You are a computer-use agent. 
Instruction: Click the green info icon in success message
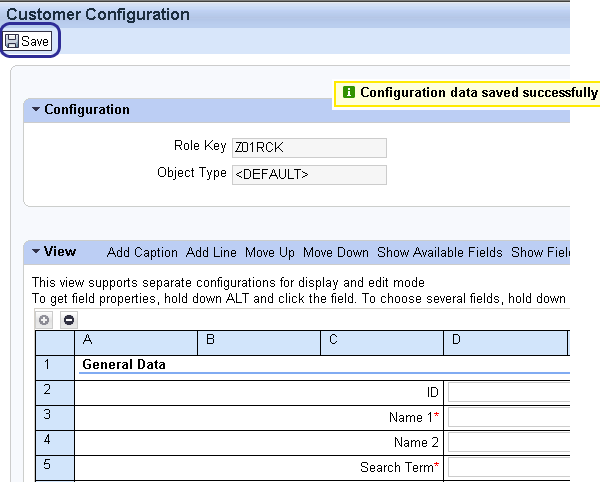tap(349, 92)
